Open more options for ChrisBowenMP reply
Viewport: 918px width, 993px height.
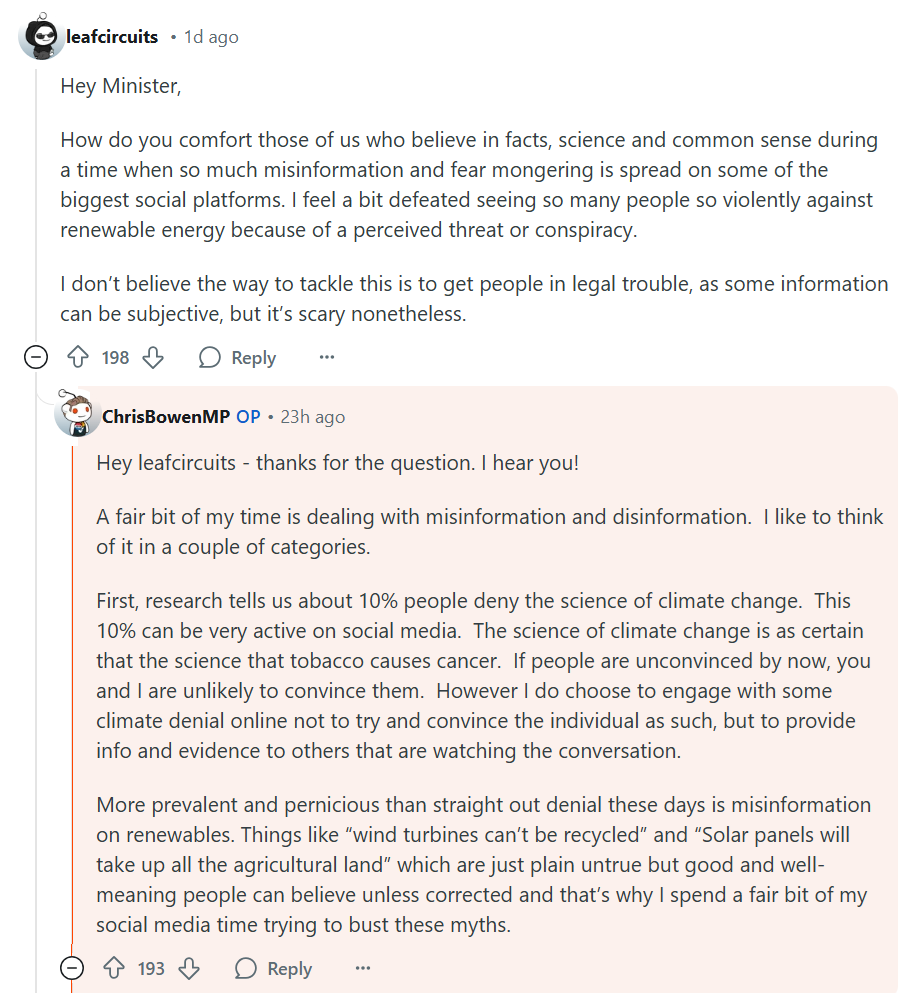point(363,968)
